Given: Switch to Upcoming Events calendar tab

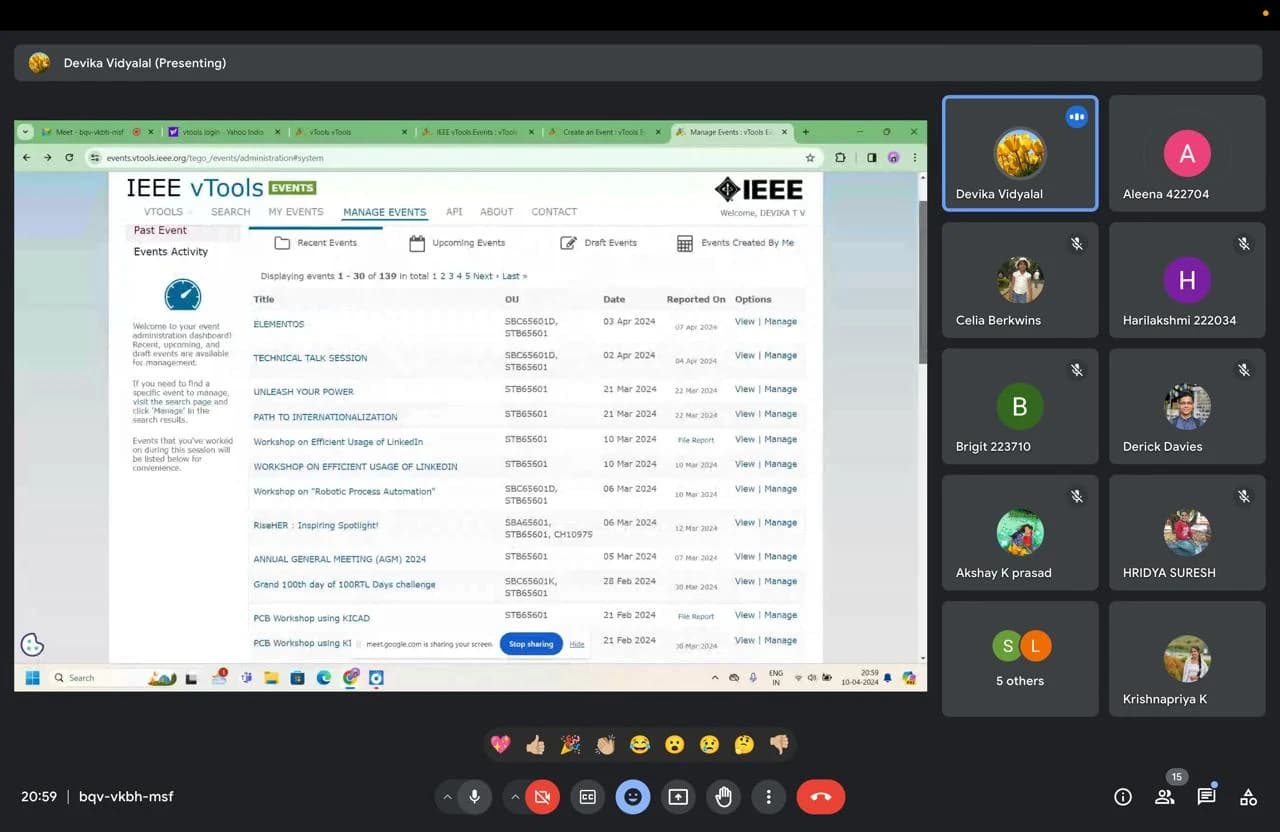Looking at the screenshot, I should click(x=457, y=243).
